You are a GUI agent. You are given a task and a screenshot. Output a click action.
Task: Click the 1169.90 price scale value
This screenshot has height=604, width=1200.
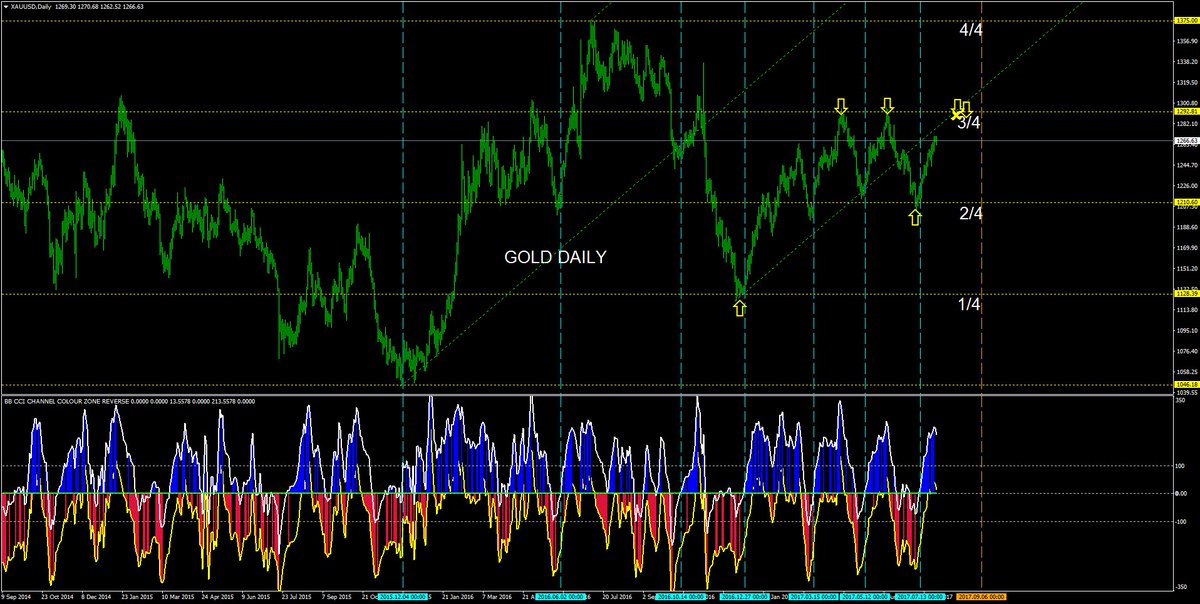pyautogui.click(x=1186, y=248)
